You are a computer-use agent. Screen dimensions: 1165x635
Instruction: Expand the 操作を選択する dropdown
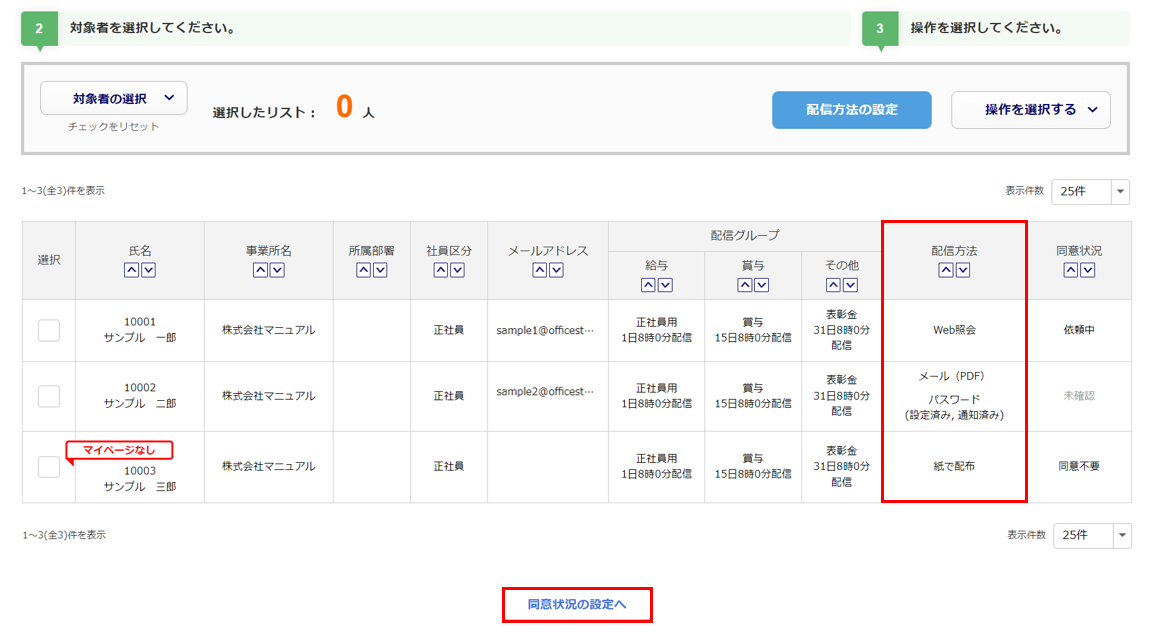[1030, 110]
